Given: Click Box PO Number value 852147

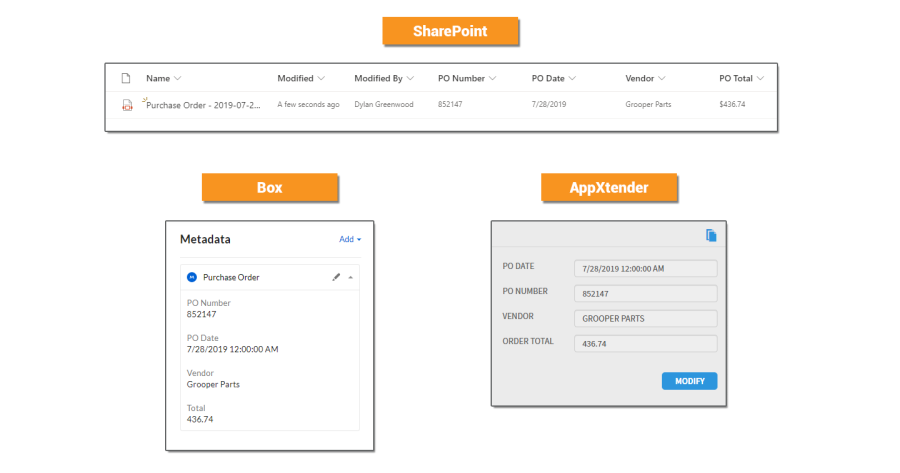Looking at the screenshot, I should [201, 315].
